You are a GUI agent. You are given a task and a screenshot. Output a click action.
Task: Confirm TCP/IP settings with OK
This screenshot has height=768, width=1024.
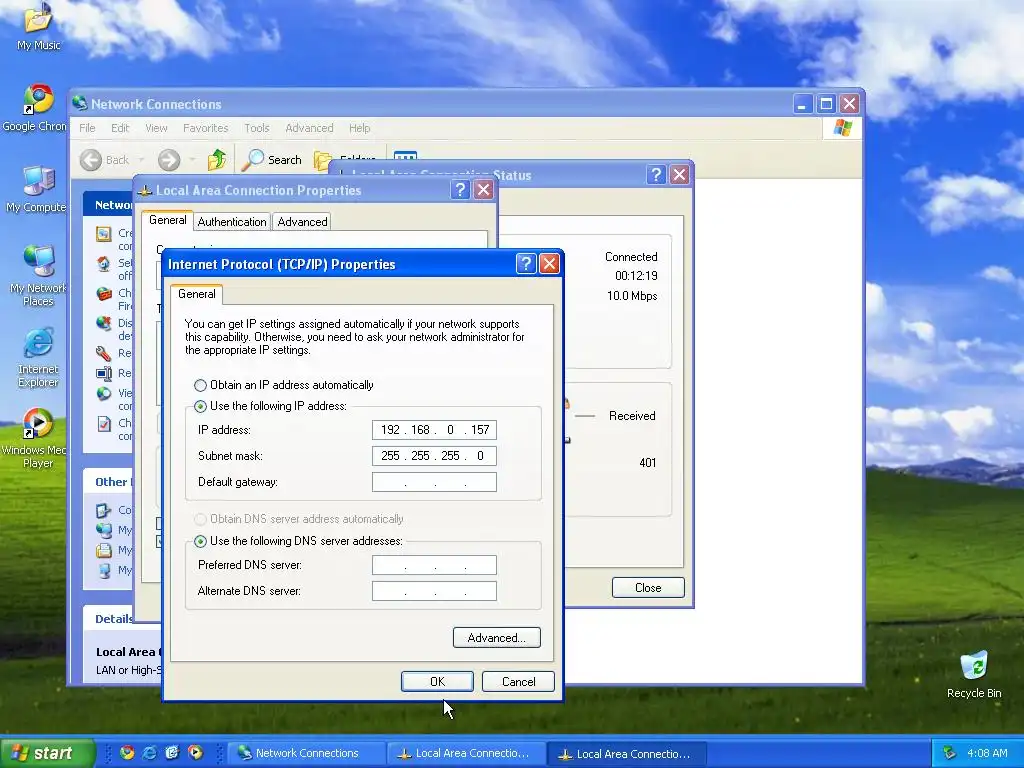click(438, 681)
